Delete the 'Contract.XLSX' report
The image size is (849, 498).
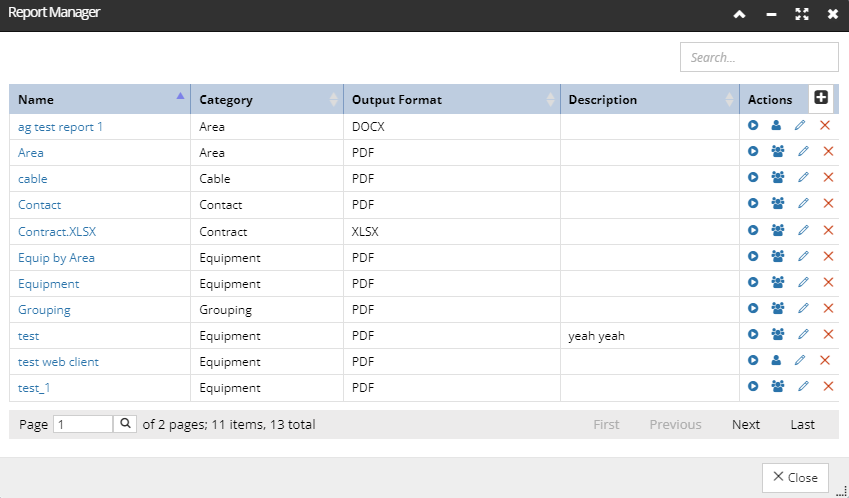(x=828, y=230)
